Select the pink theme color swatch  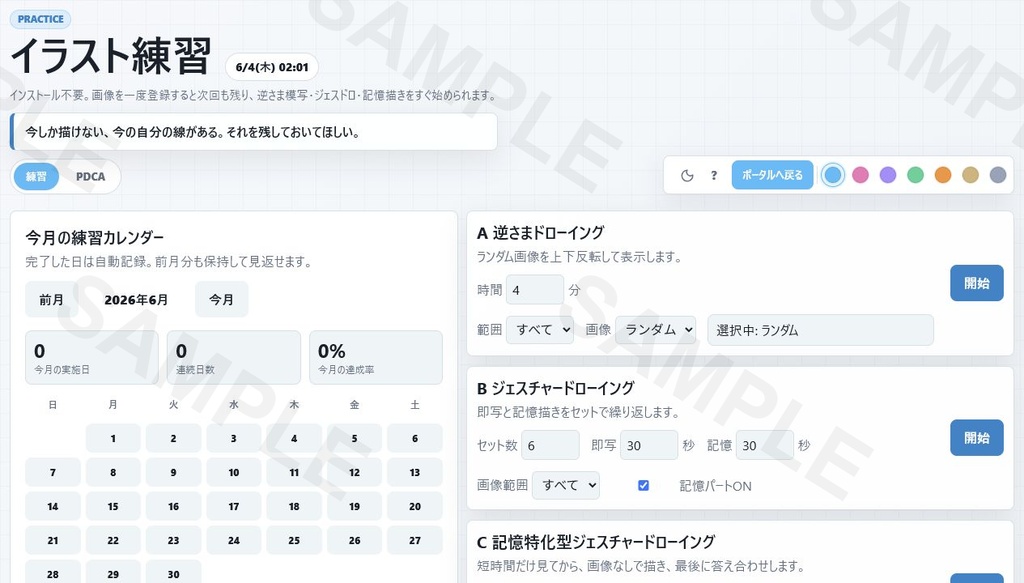860,175
